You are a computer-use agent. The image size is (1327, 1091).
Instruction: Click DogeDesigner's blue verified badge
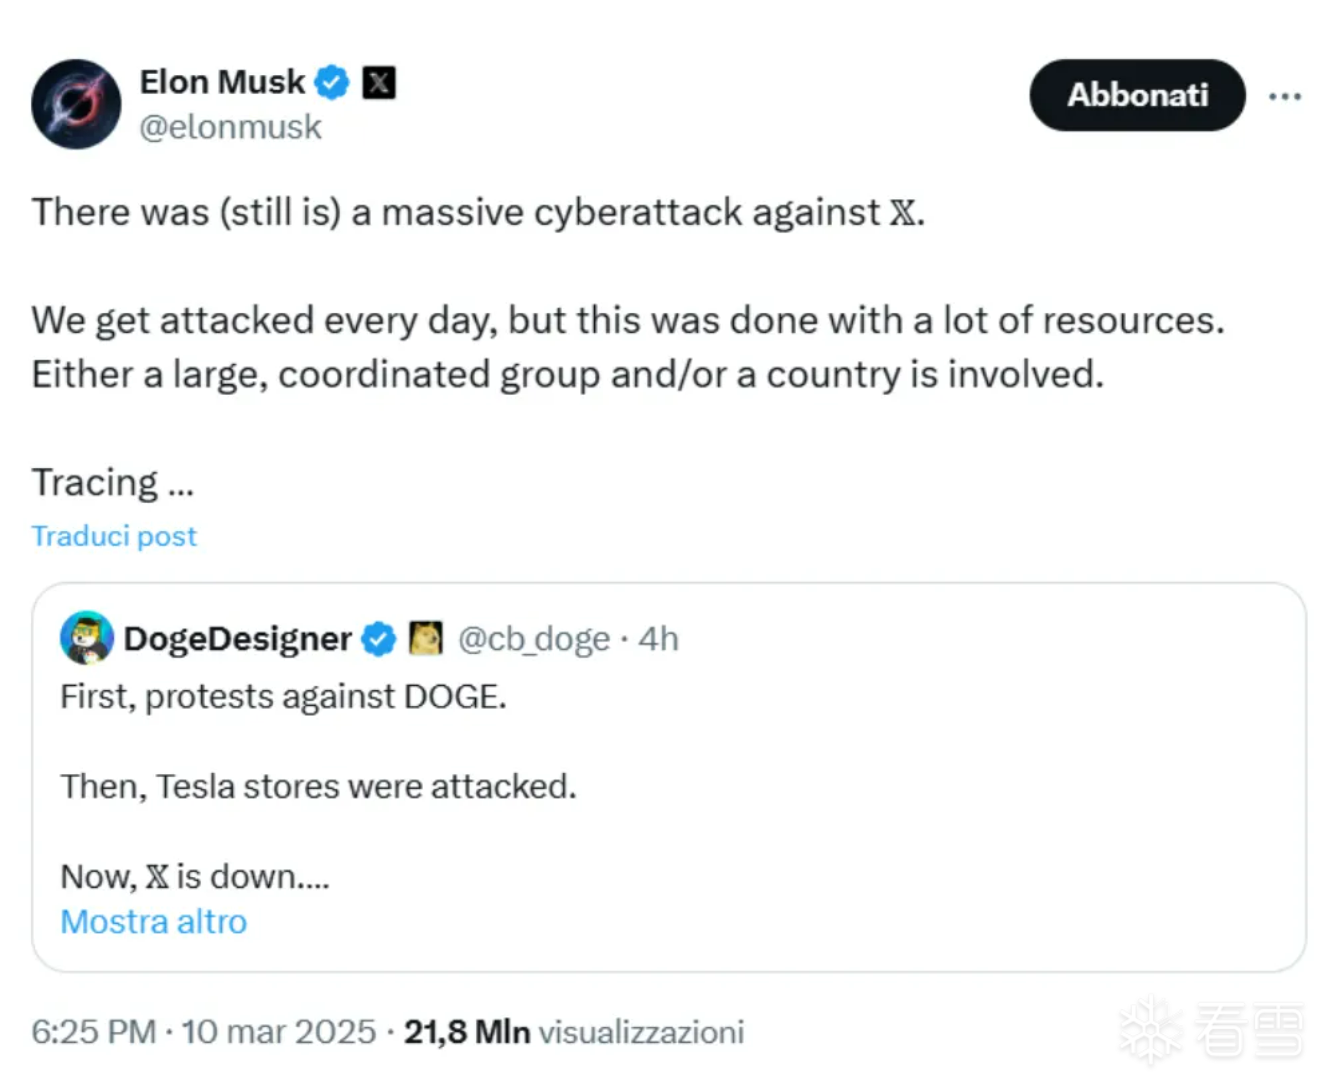click(378, 639)
